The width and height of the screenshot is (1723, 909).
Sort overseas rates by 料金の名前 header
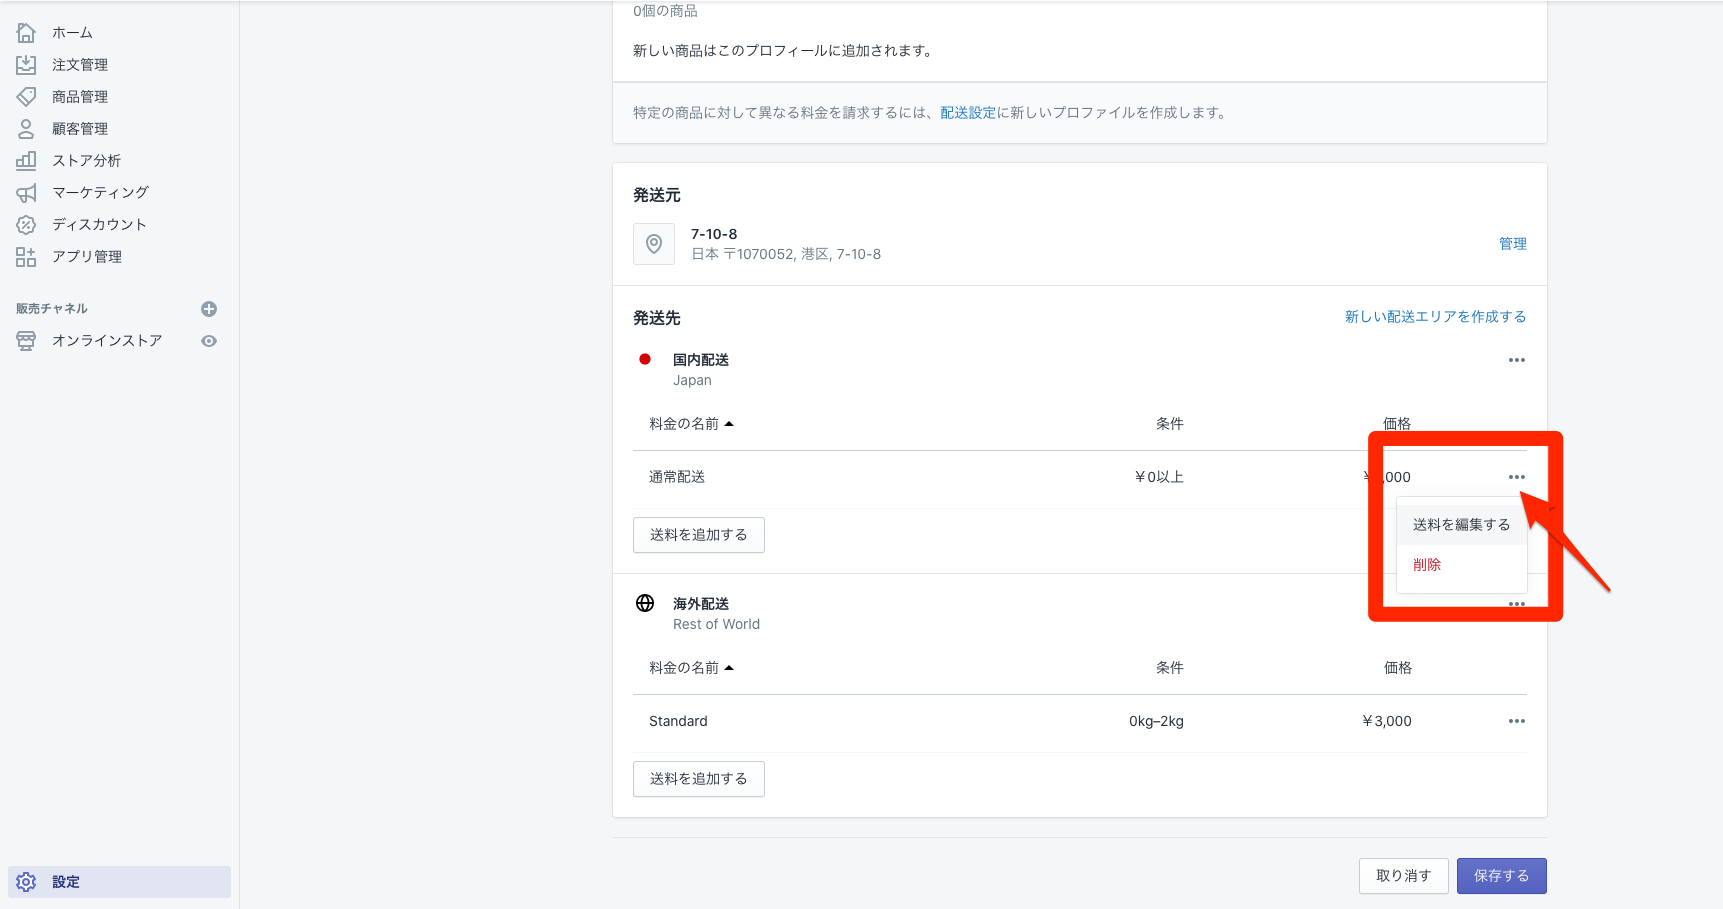tap(691, 668)
